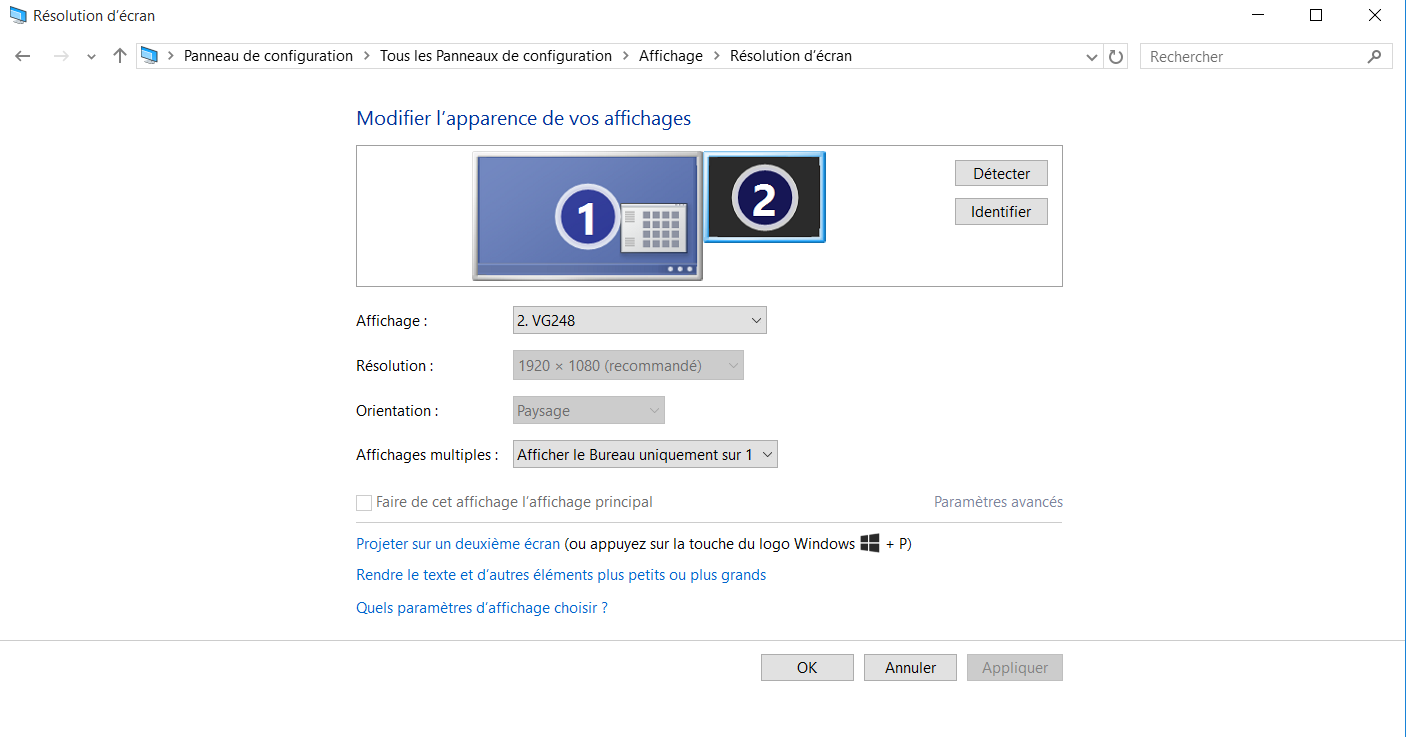Image resolution: width=1406 pixels, height=737 pixels.
Task: Click the control panel icon in address bar
Action: click(x=150, y=56)
